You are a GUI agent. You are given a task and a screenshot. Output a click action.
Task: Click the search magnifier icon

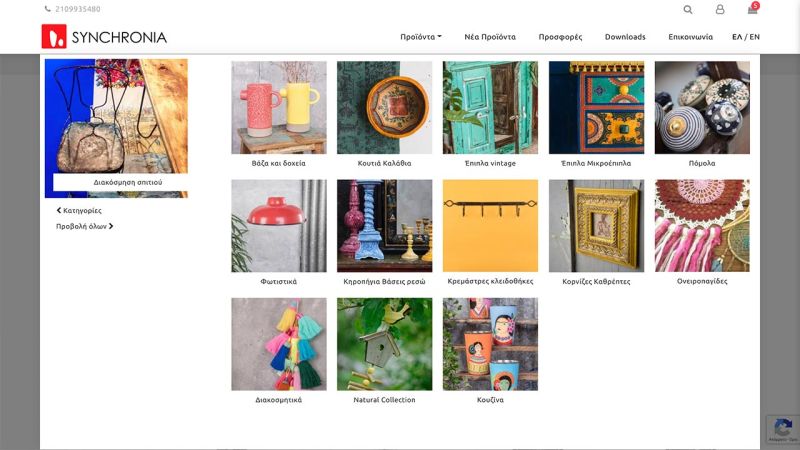(687, 9)
